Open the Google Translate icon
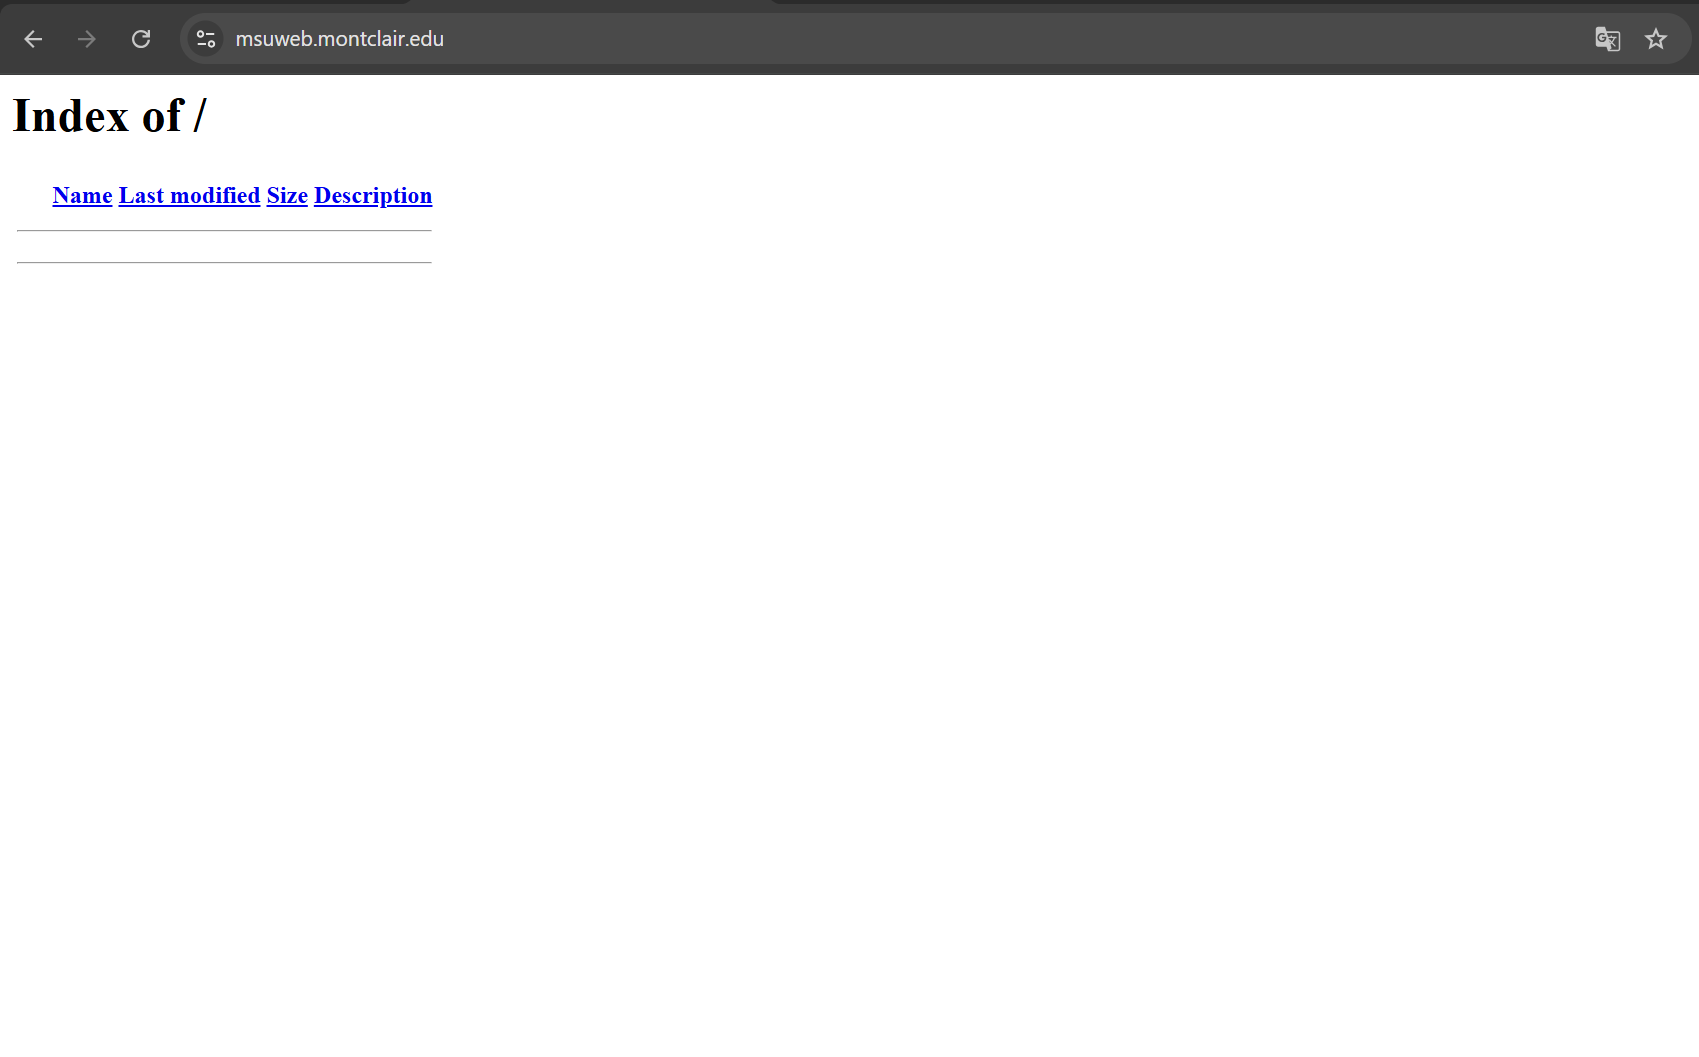Screen dimensions: 1699x1057 pyautogui.click(x=1607, y=39)
